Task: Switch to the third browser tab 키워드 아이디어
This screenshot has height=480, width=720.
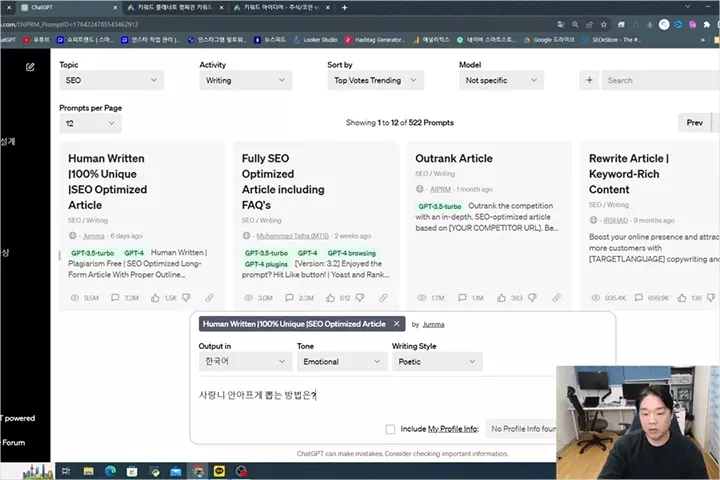Action: click(x=281, y=7)
